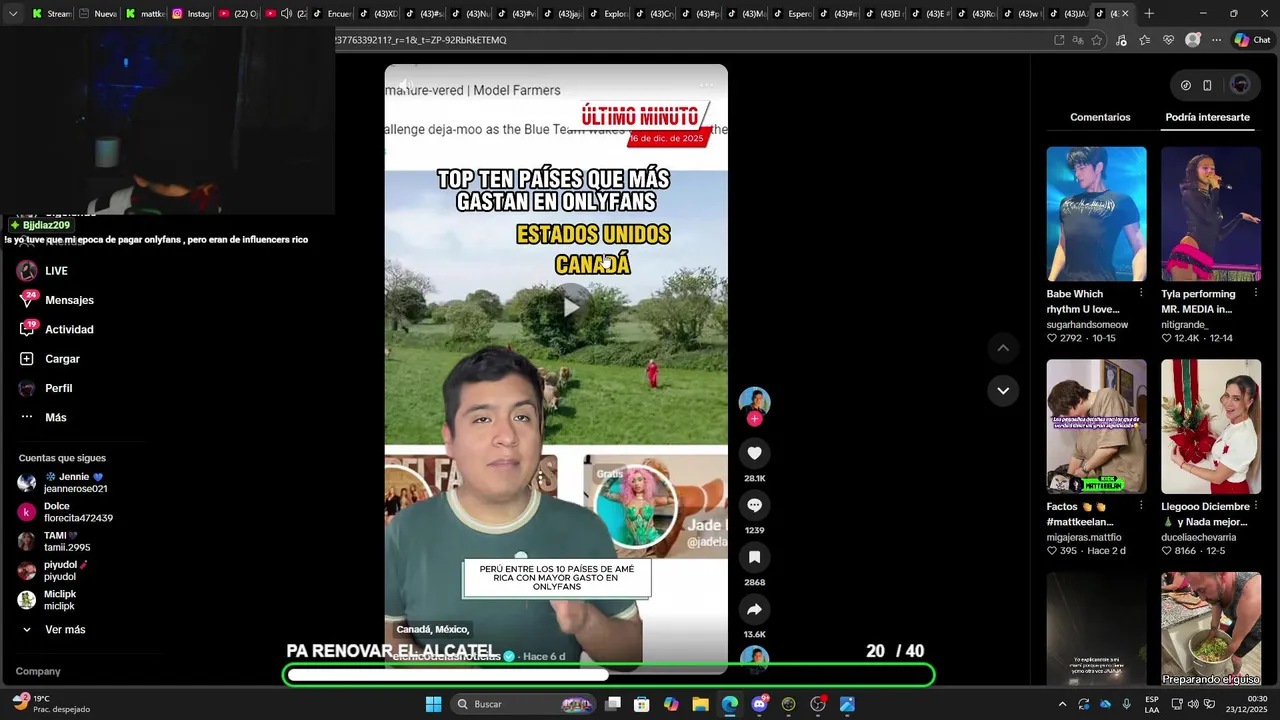Open Microsoft Store from the taskbar
The height and width of the screenshot is (720, 1280).
pos(642,704)
